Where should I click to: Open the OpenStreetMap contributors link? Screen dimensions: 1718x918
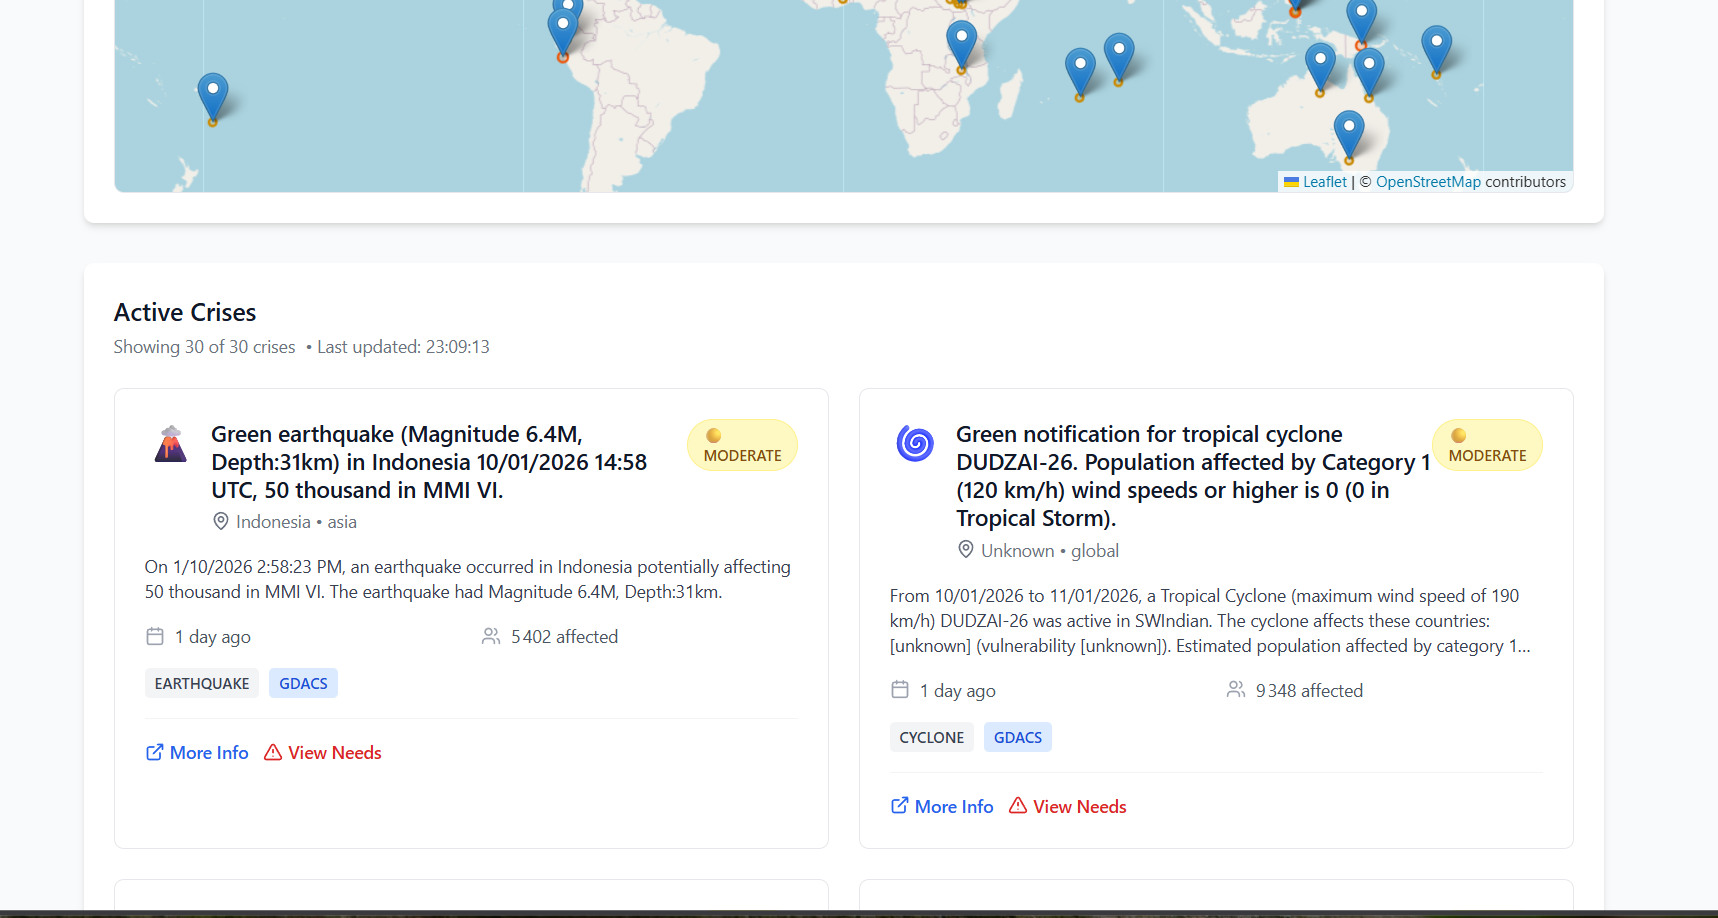(x=1428, y=181)
